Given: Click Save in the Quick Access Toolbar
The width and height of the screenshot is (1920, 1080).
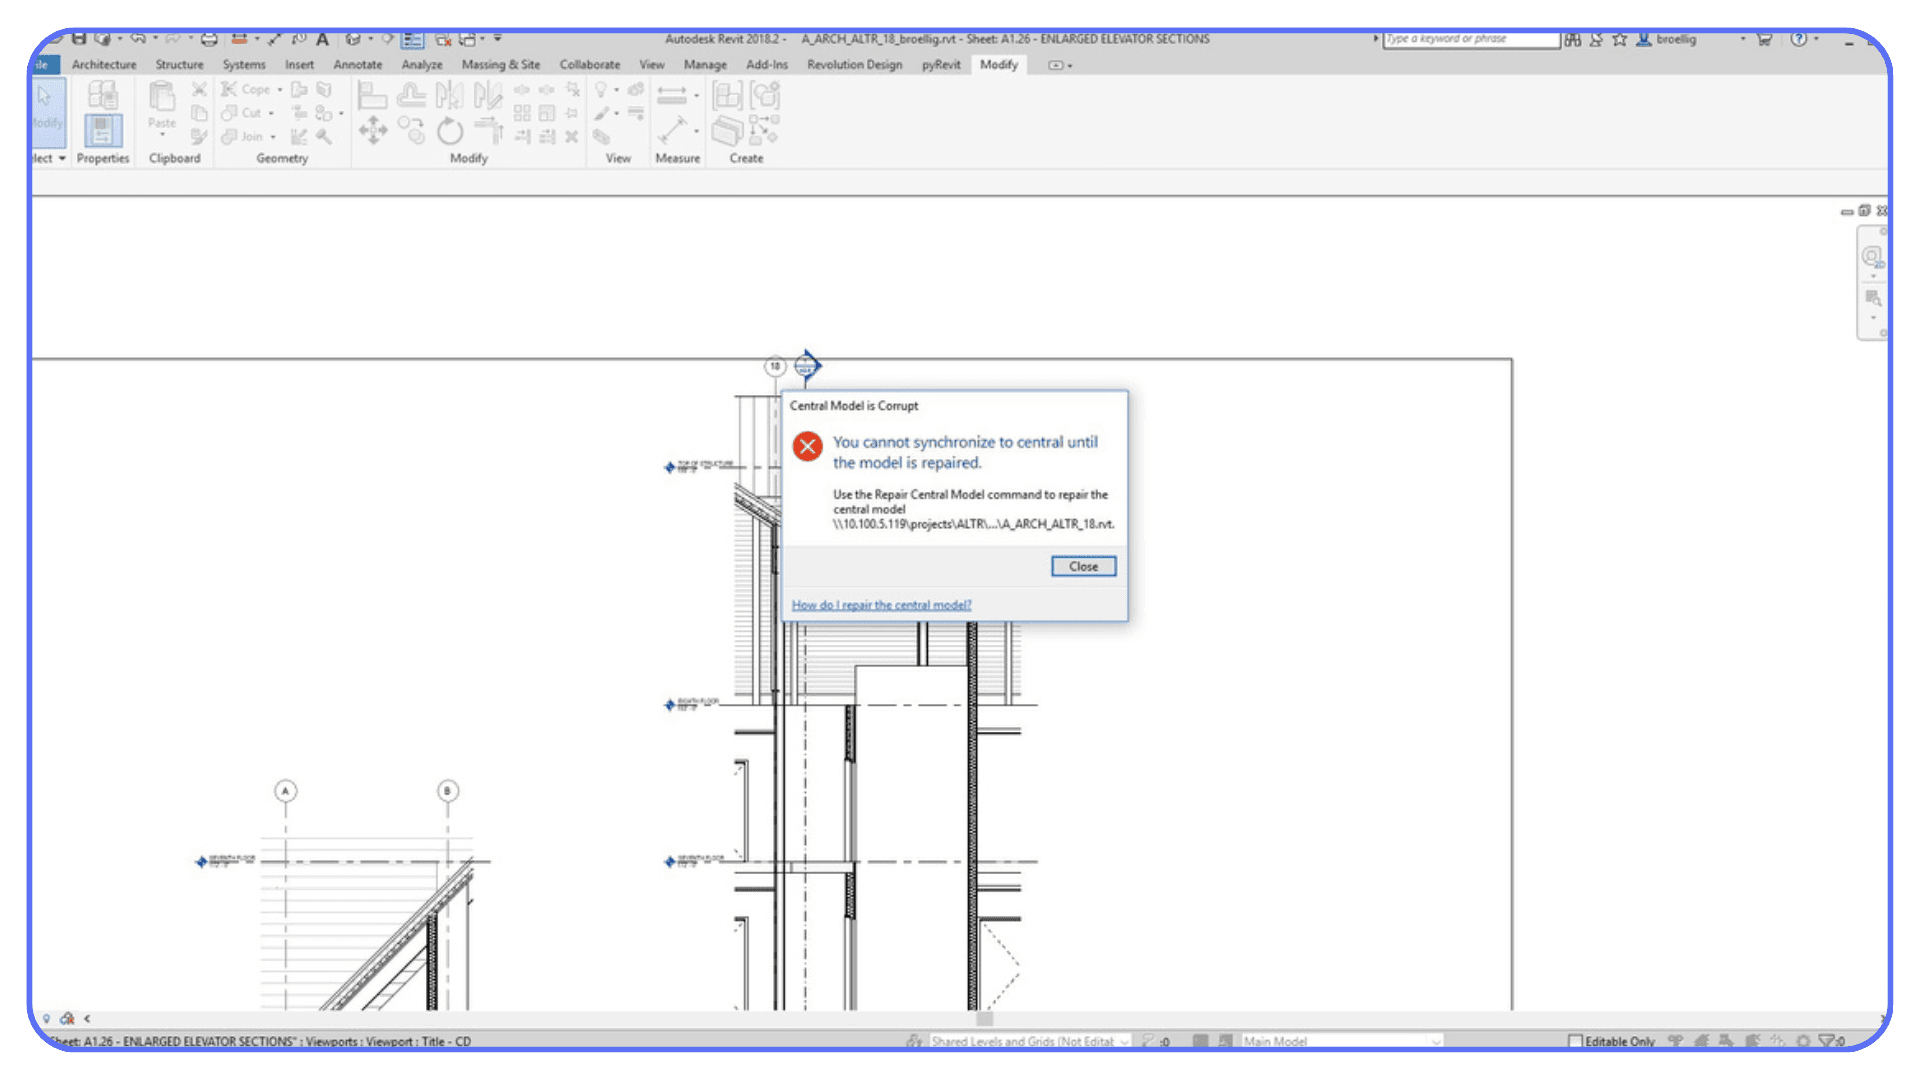Looking at the screenshot, I should (x=80, y=39).
